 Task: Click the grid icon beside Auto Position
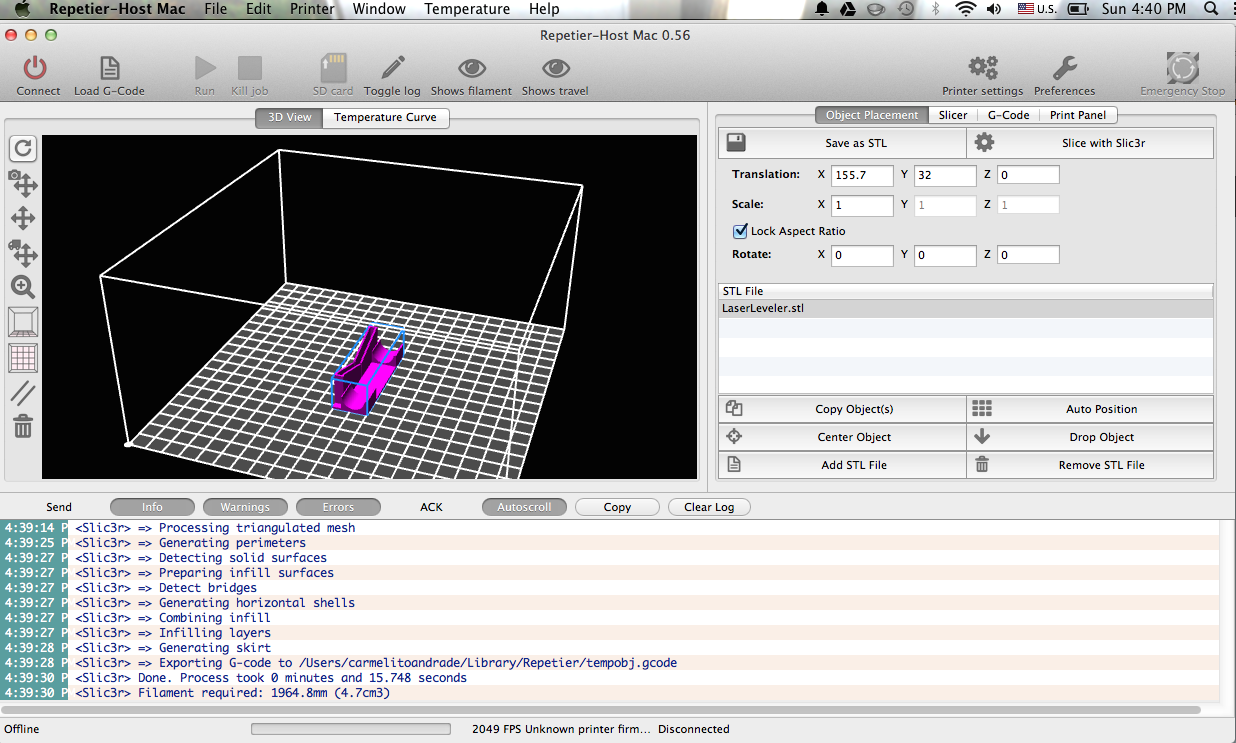pos(982,408)
